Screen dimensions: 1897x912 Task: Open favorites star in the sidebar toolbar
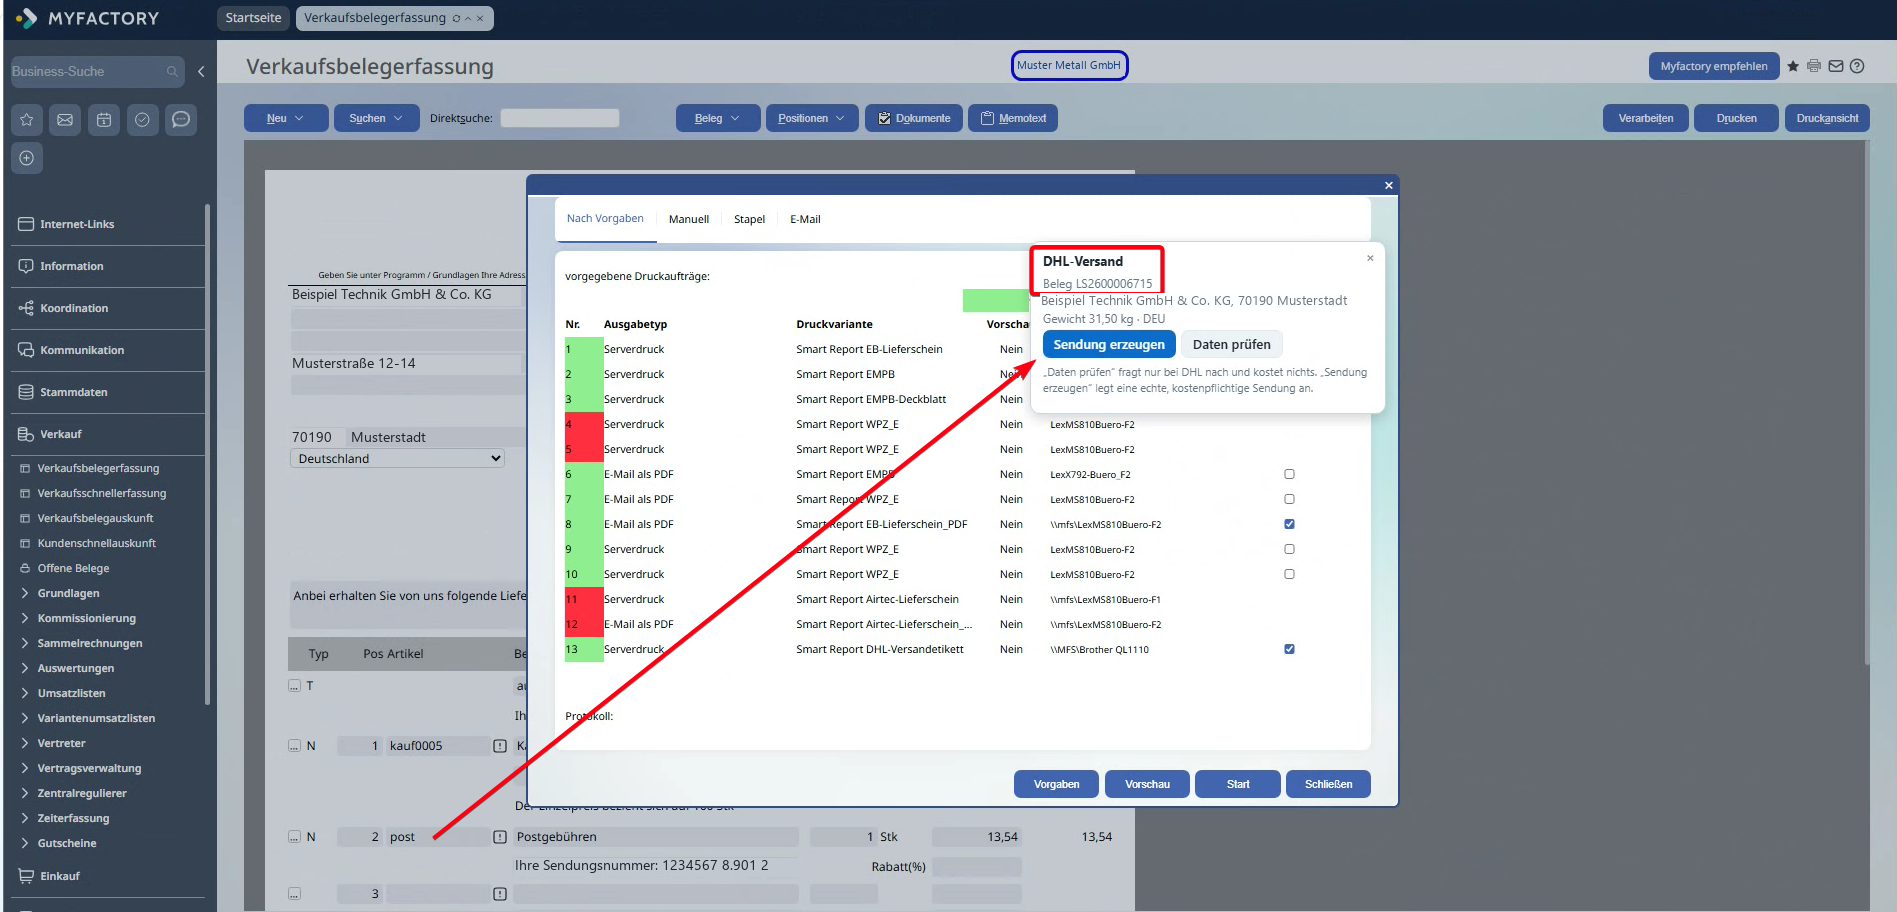(27, 120)
